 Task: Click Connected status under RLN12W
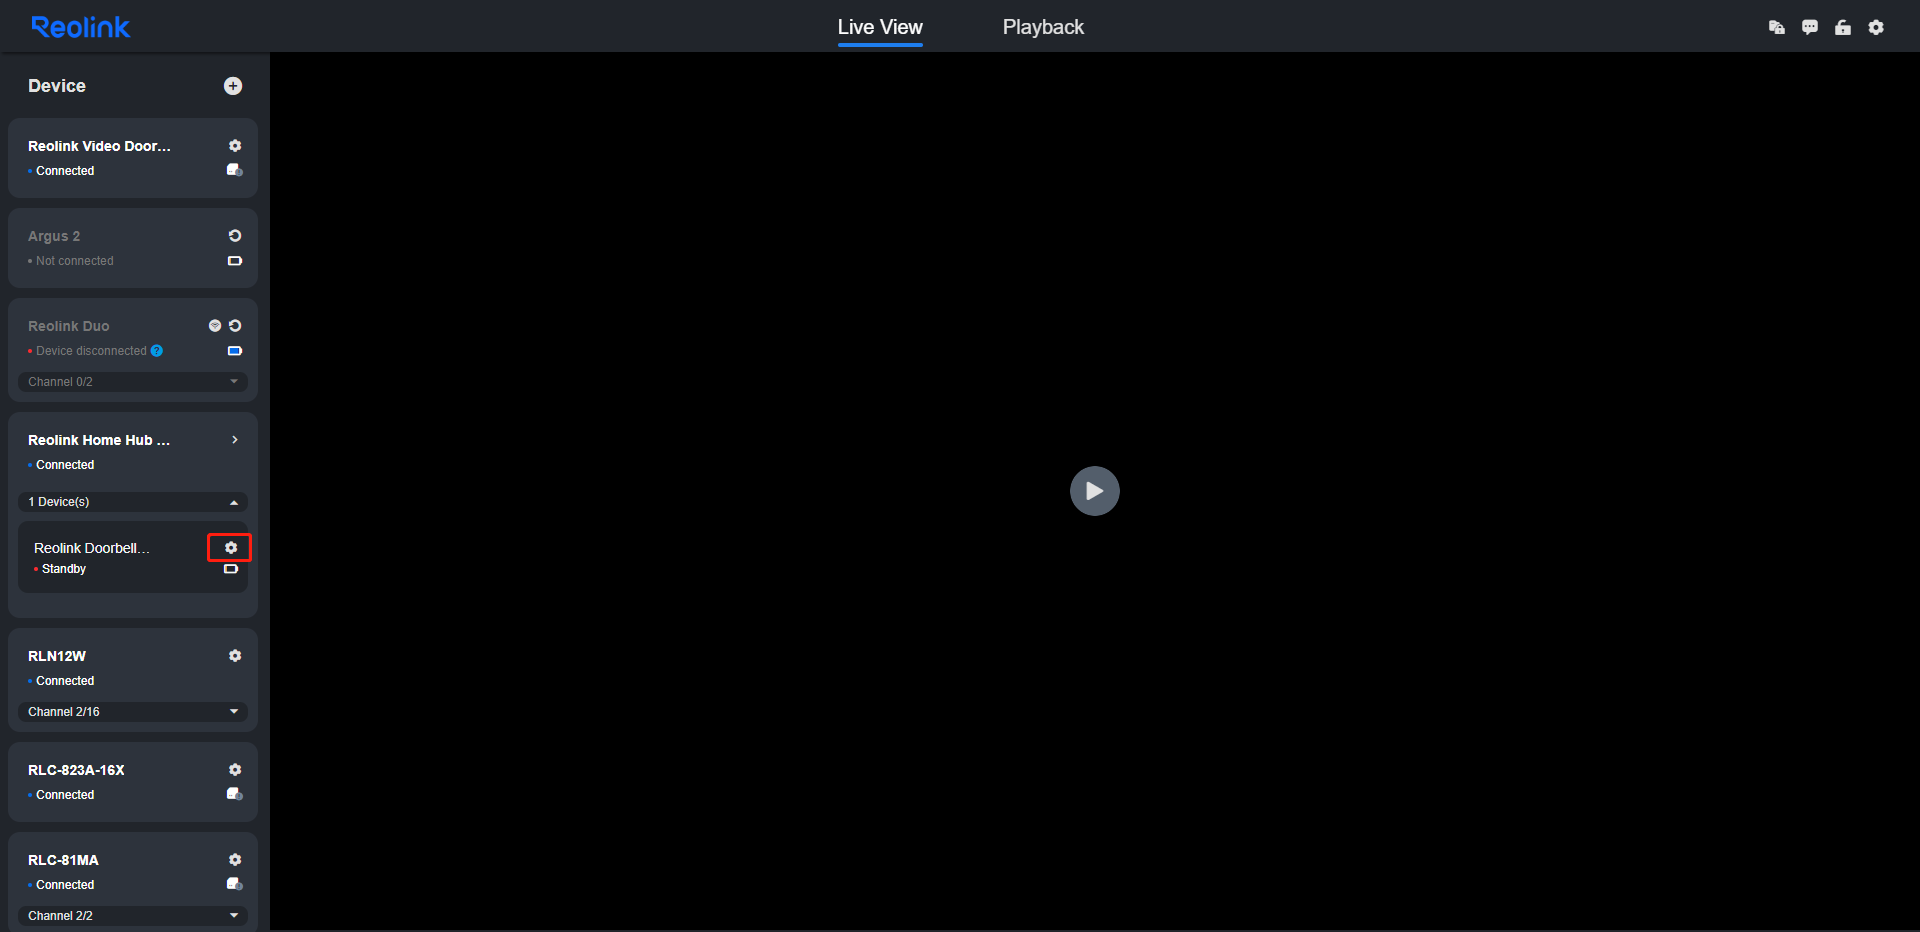pos(65,681)
